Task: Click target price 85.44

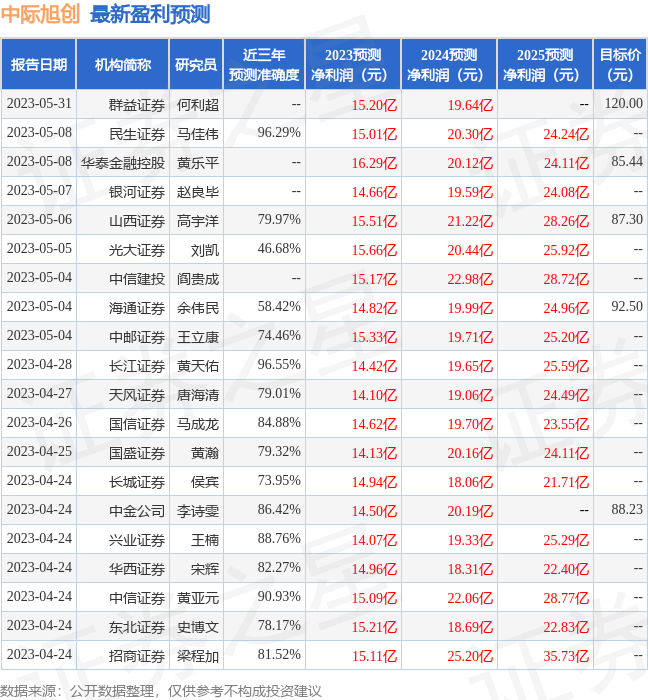Action: click(627, 162)
